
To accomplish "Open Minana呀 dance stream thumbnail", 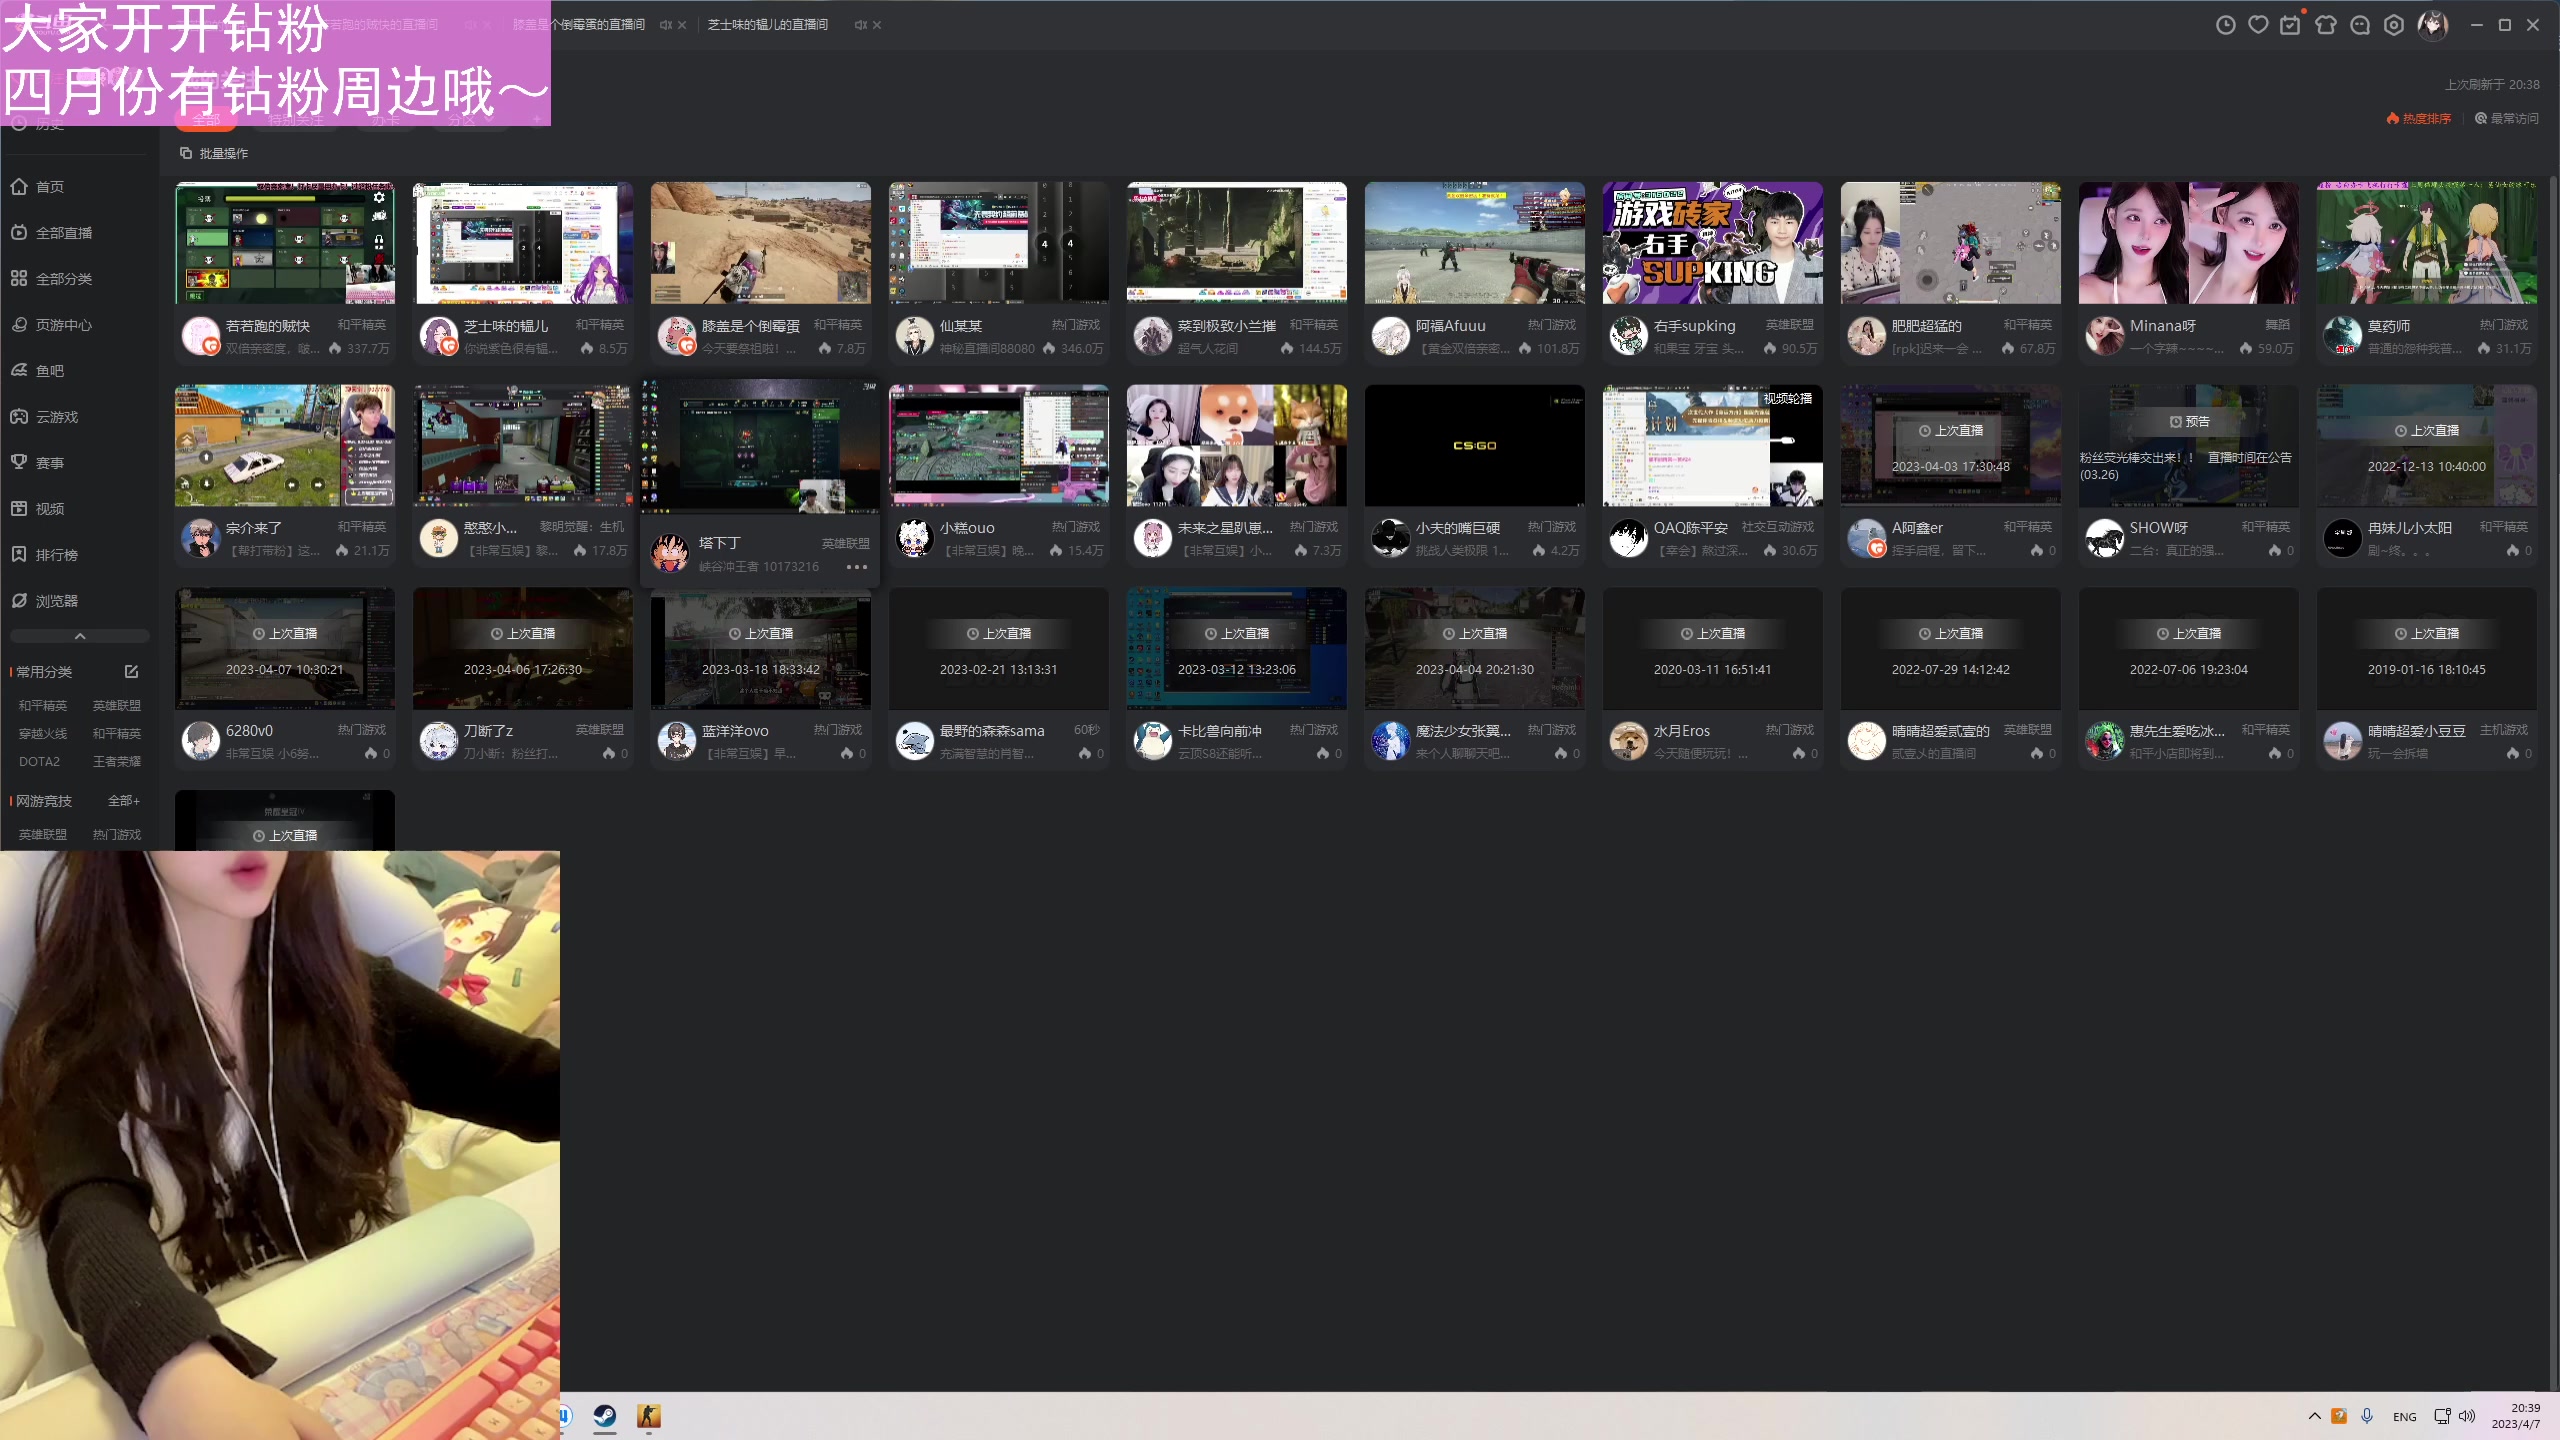I will pos(2189,243).
